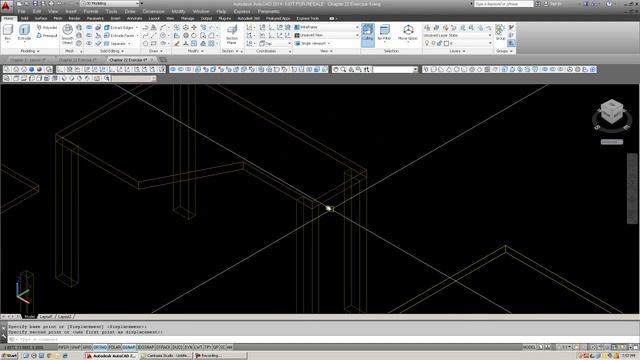This screenshot has height=360, width=640.
Task: Switch to the Layout1 tab
Action: tap(46, 316)
